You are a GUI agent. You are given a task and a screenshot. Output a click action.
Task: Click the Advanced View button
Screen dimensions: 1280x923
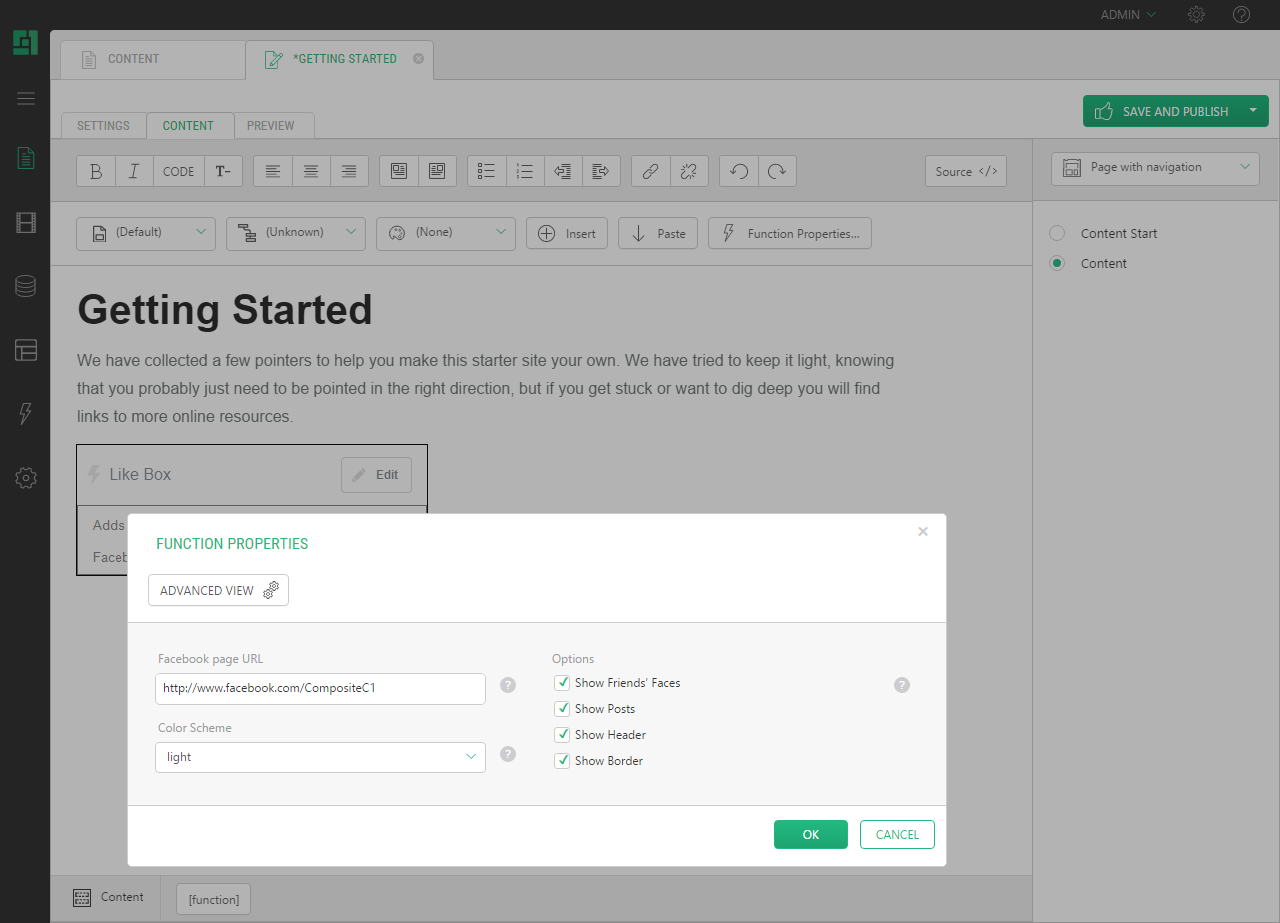coord(218,590)
